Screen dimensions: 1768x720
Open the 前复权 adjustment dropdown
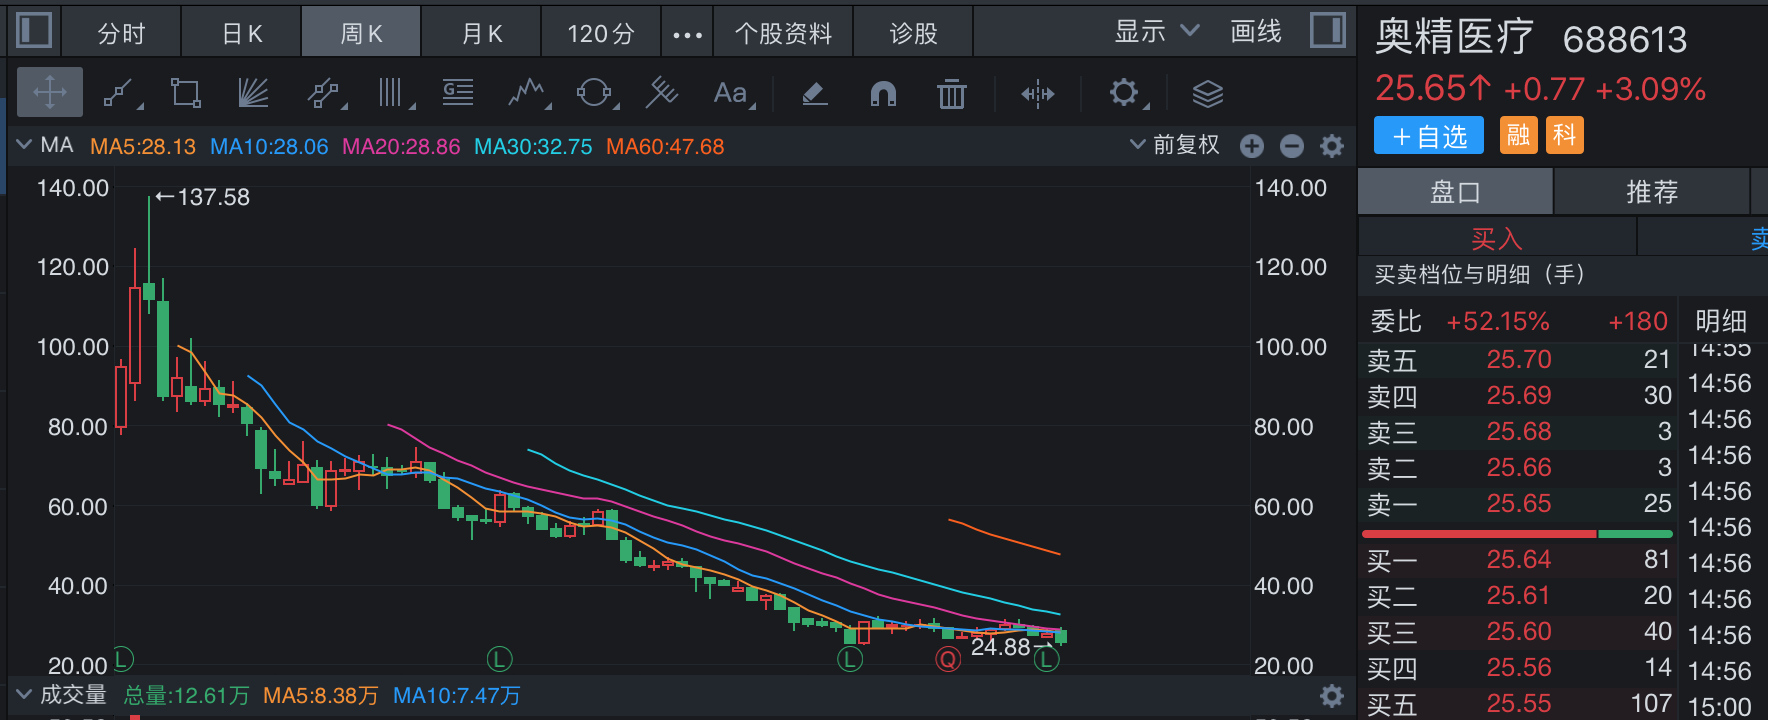click(1175, 145)
